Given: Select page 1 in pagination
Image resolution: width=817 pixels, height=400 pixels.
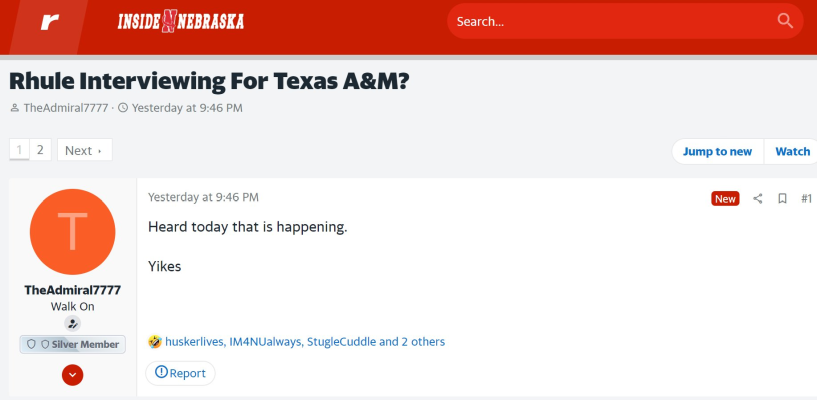Looking at the screenshot, I should coord(19,150).
